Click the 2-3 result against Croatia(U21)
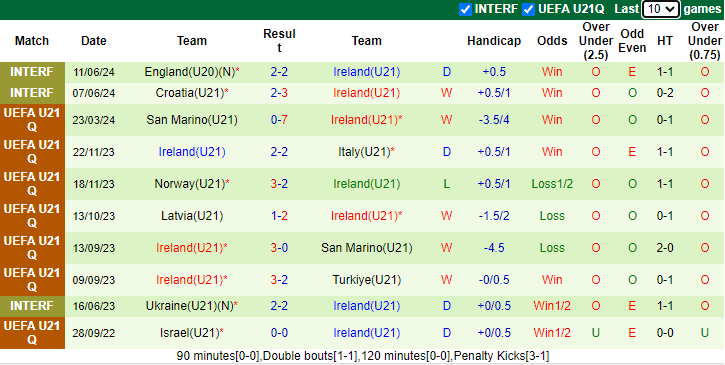Image resolution: width=725 pixels, height=365 pixels. [279, 93]
